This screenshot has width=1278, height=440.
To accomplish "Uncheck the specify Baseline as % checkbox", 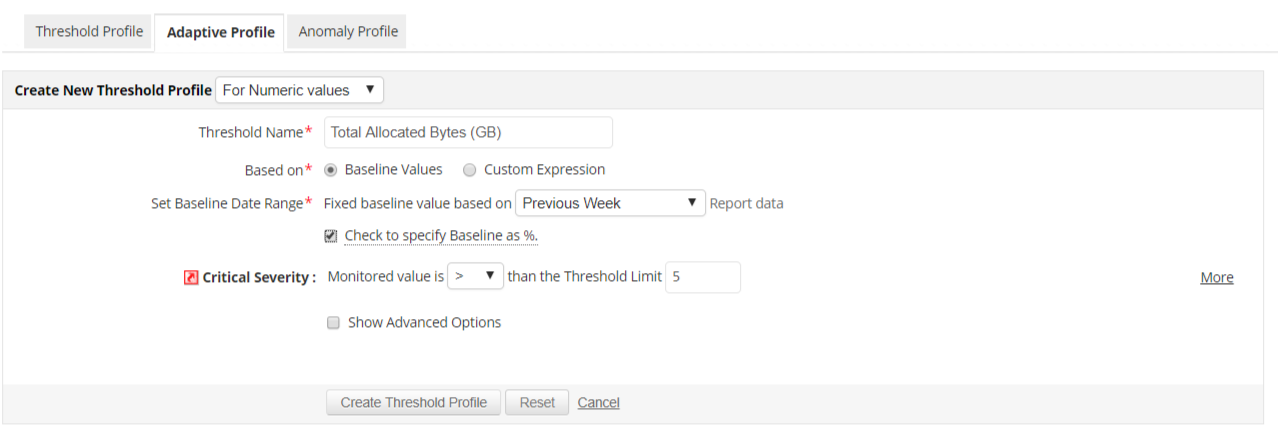I will tap(331, 236).
